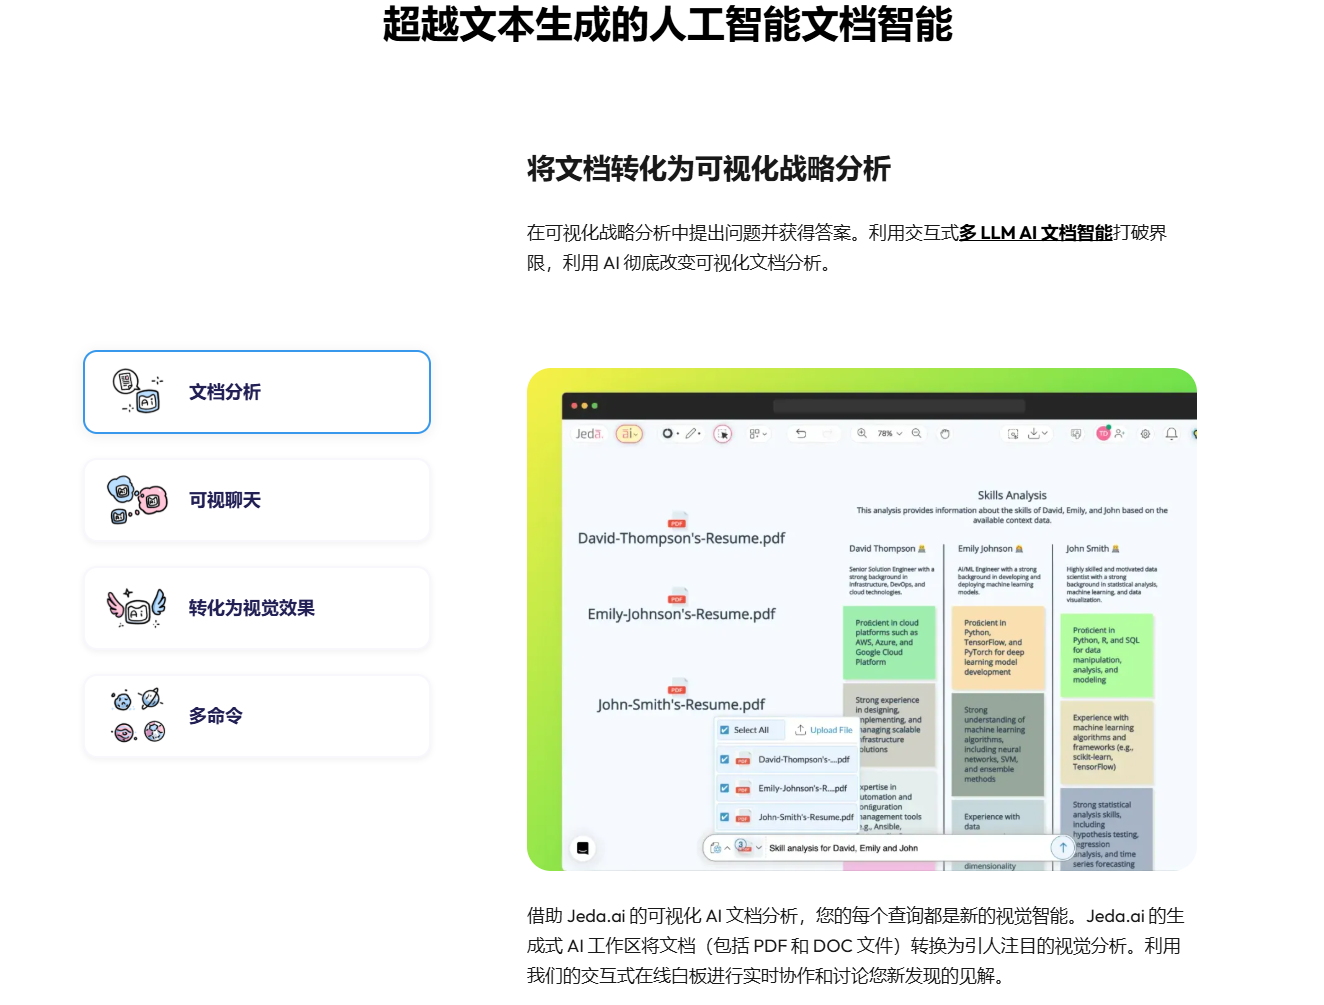The height and width of the screenshot is (1005, 1324).
Task: Click the send arrow button in the prompt bar
Action: [x=1063, y=848]
